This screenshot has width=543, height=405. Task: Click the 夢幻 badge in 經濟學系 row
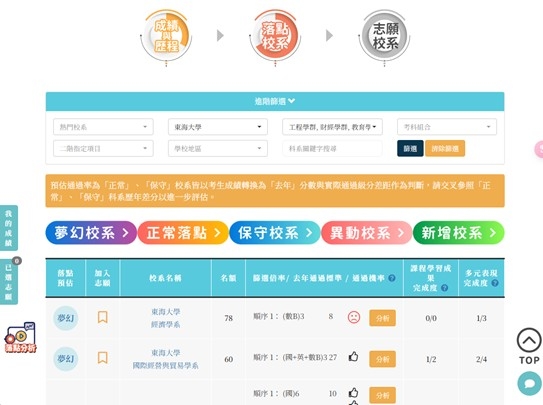(x=65, y=318)
